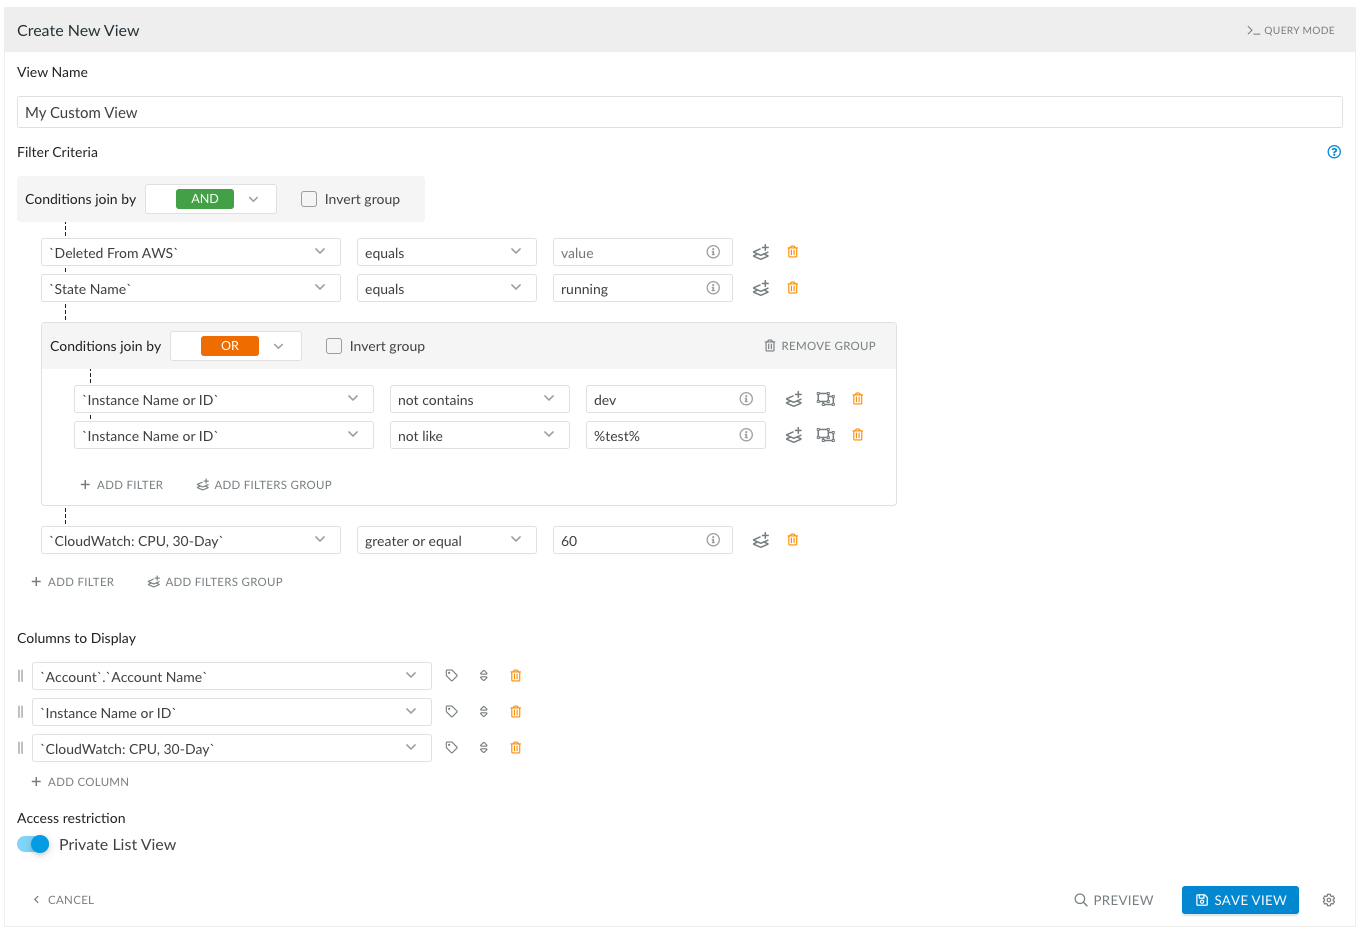Click info icon in %test% value field

pos(746,435)
